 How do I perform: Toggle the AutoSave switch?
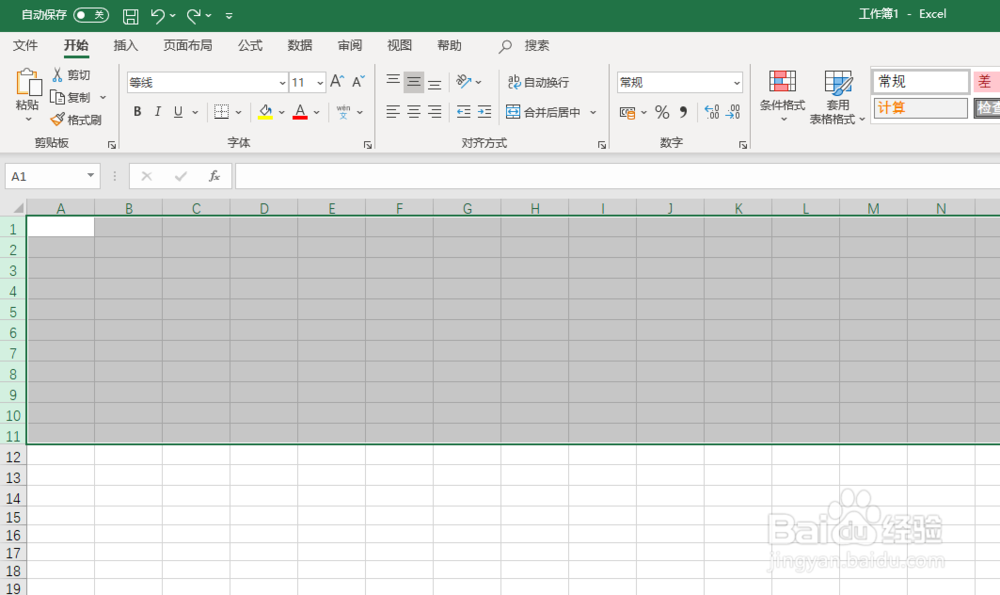(91, 15)
